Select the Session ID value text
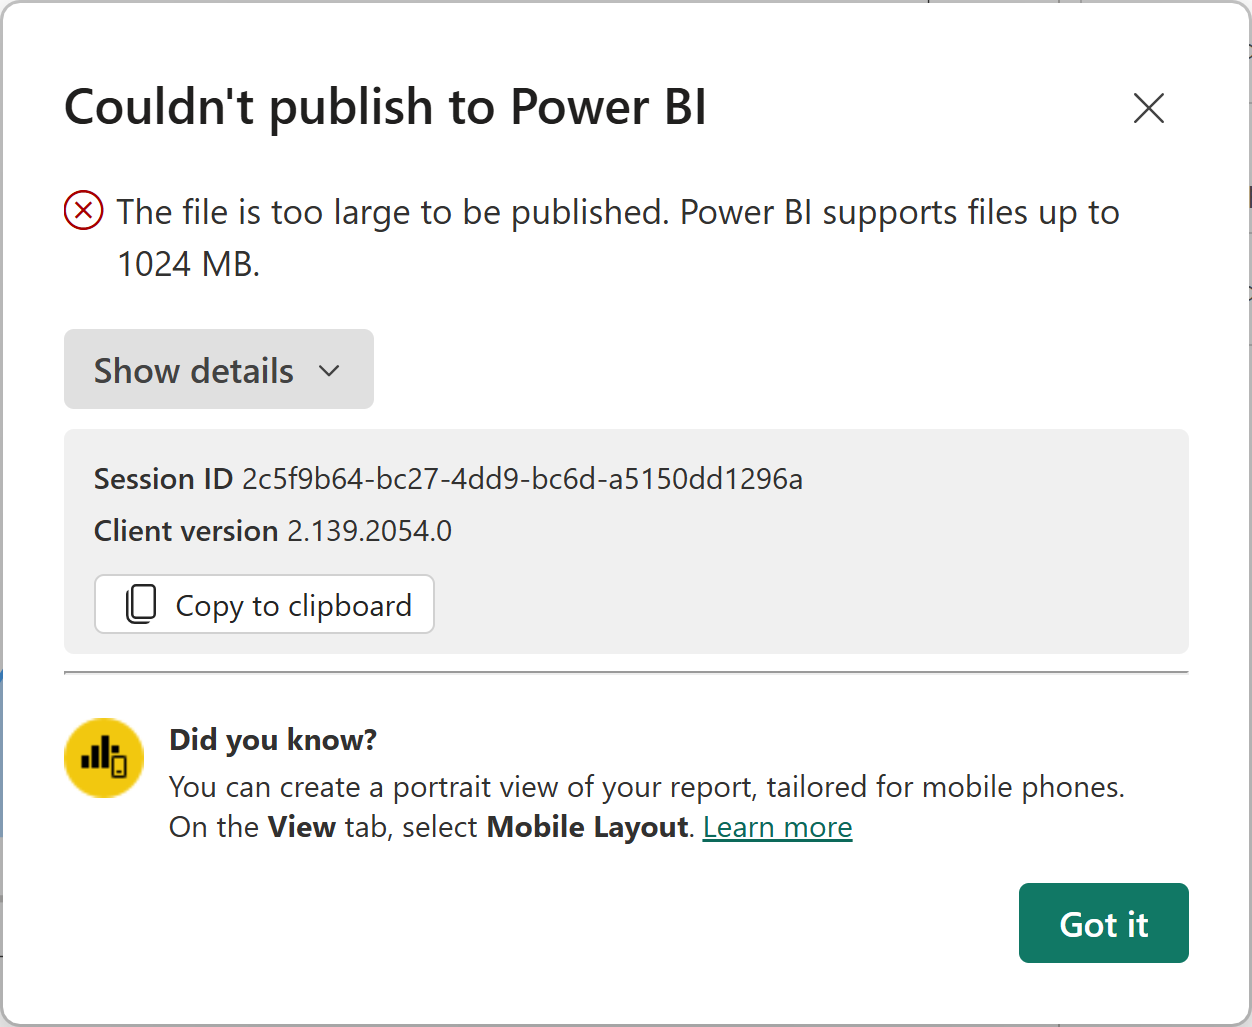The width and height of the screenshot is (1252, 1027). click(x=522, y=479)
